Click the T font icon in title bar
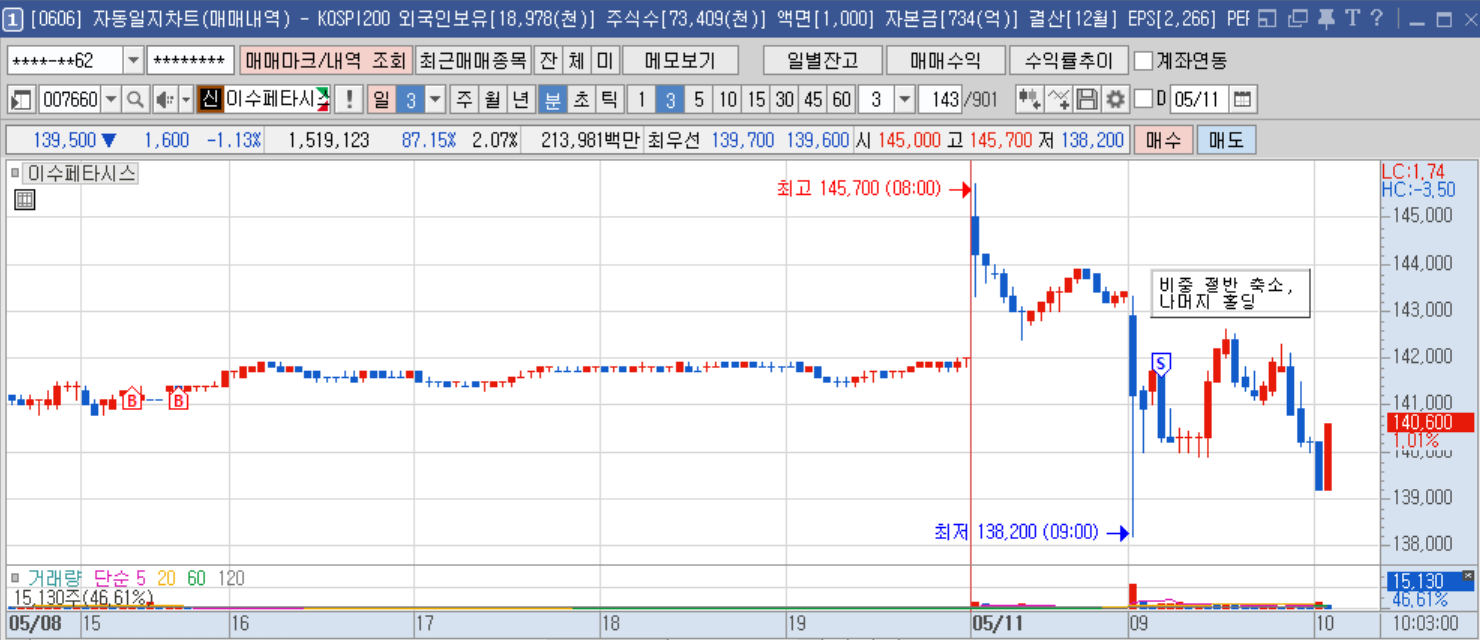 1351,17
